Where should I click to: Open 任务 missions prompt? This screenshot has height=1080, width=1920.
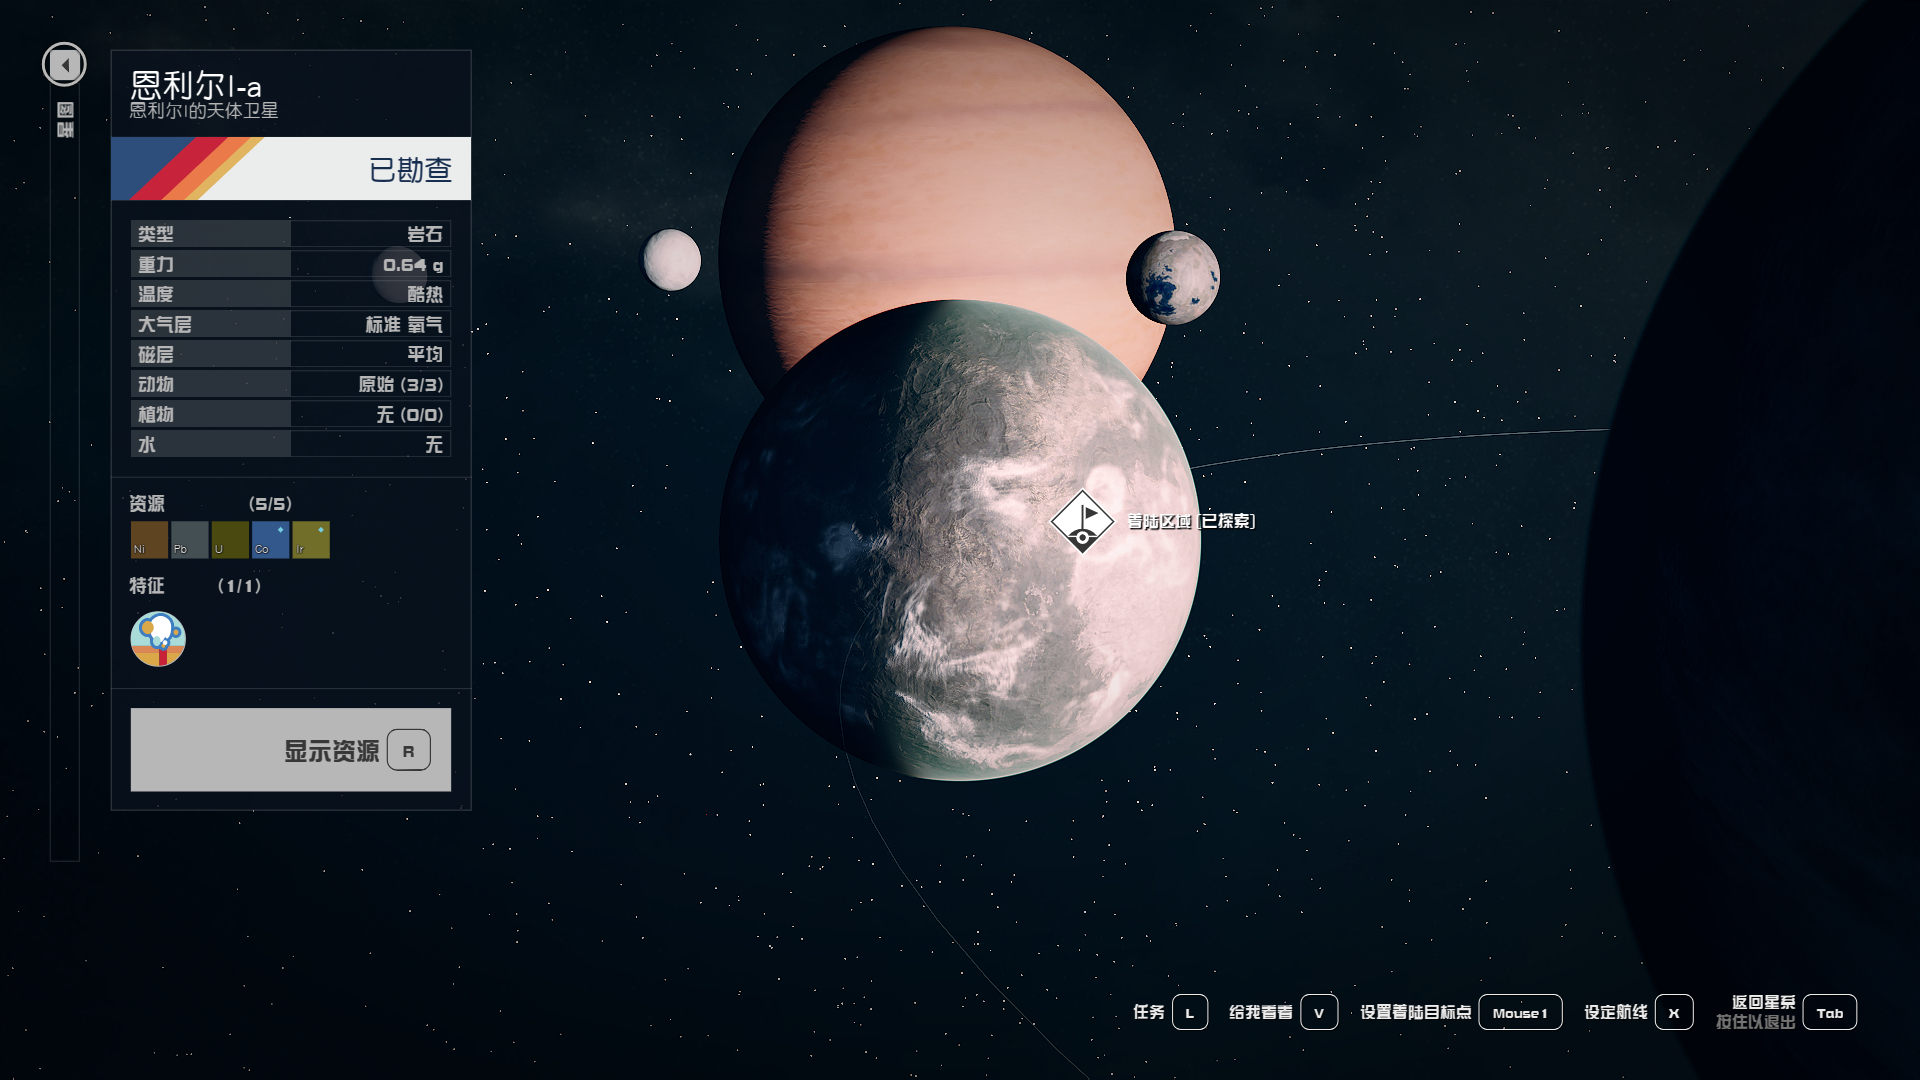tap(1149, 1012)
